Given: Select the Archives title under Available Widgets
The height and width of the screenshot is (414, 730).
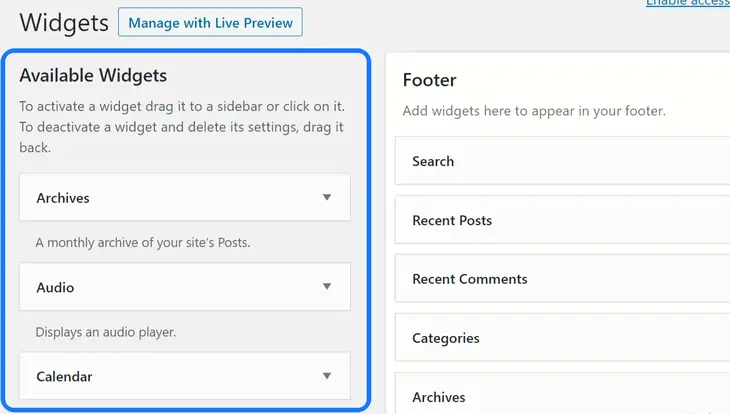Looking at the screenshot, I should tap(63, 198).
